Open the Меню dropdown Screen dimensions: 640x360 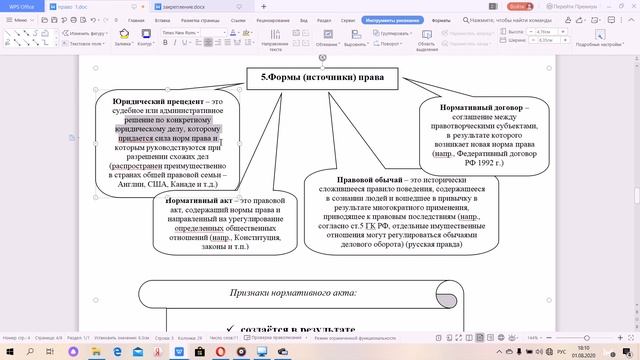point(20,20)
